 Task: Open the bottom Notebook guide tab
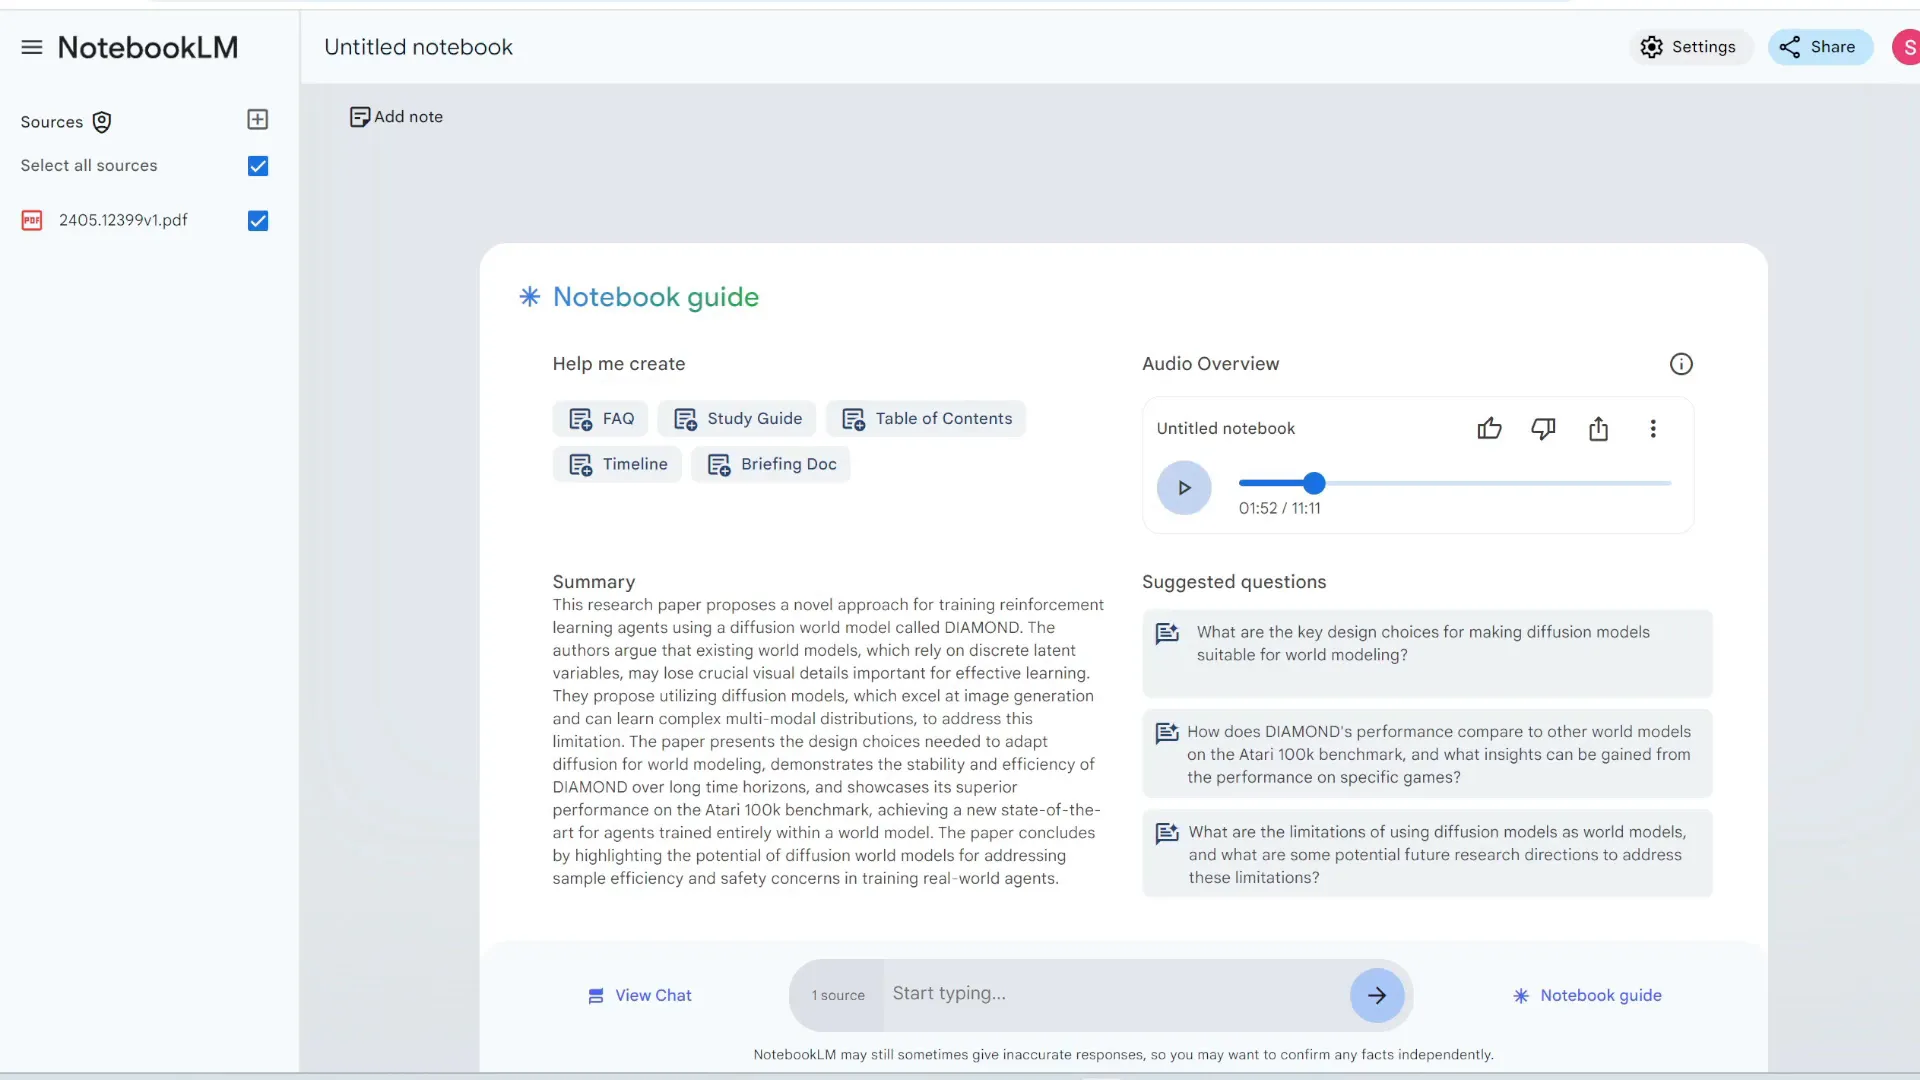[1587, 996]
